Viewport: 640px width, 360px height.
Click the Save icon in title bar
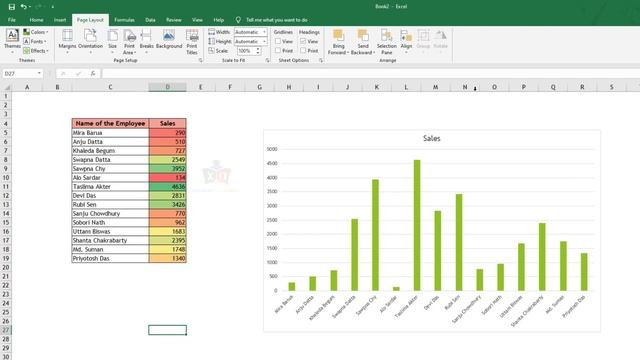pos(11,7)
